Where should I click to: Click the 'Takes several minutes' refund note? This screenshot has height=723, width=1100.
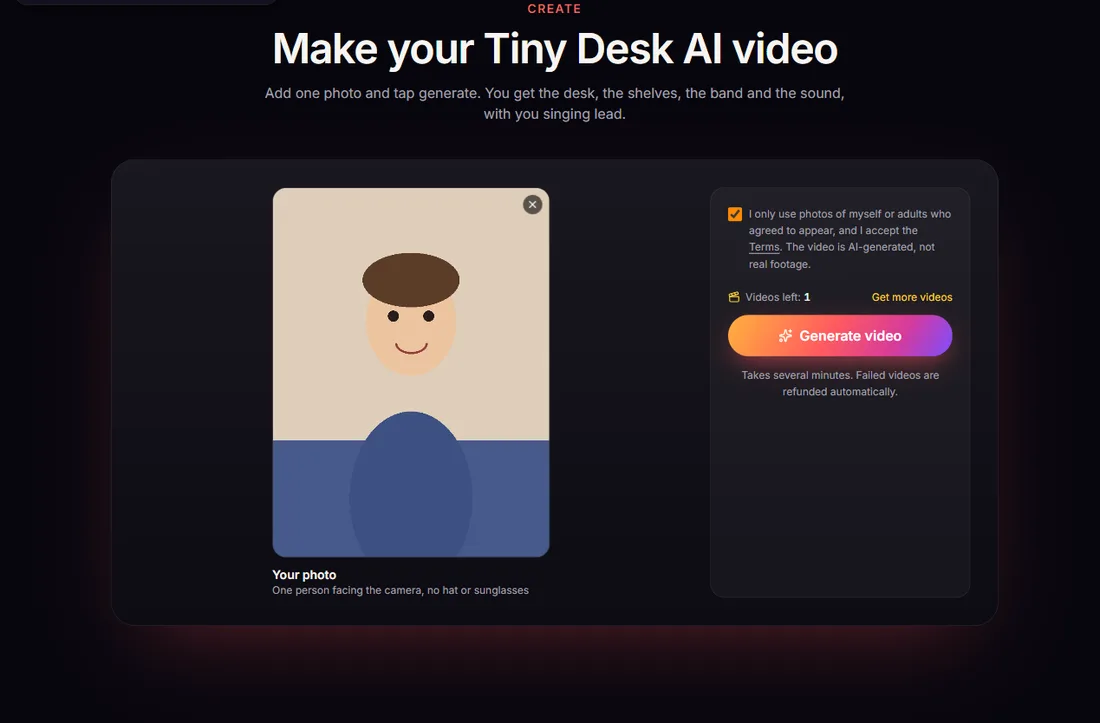840,384
